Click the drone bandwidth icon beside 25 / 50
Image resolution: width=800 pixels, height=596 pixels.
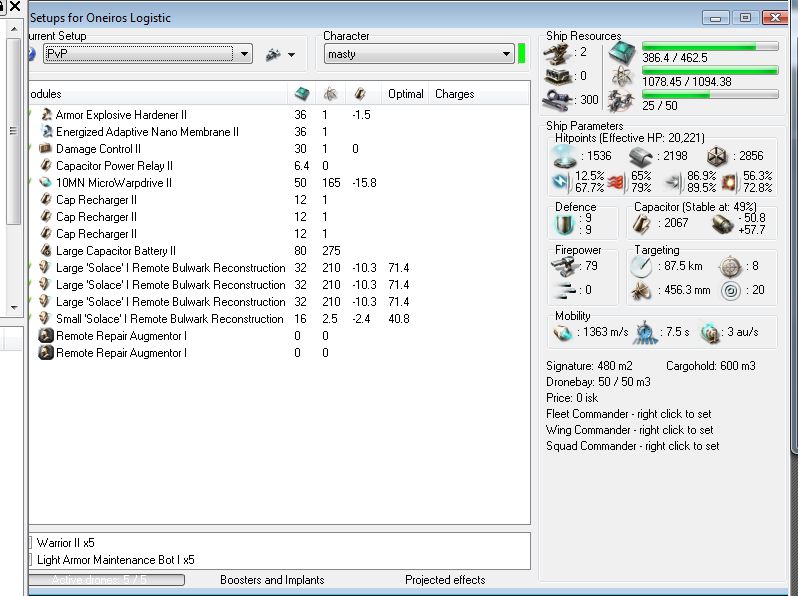click(x=621, y=101)
